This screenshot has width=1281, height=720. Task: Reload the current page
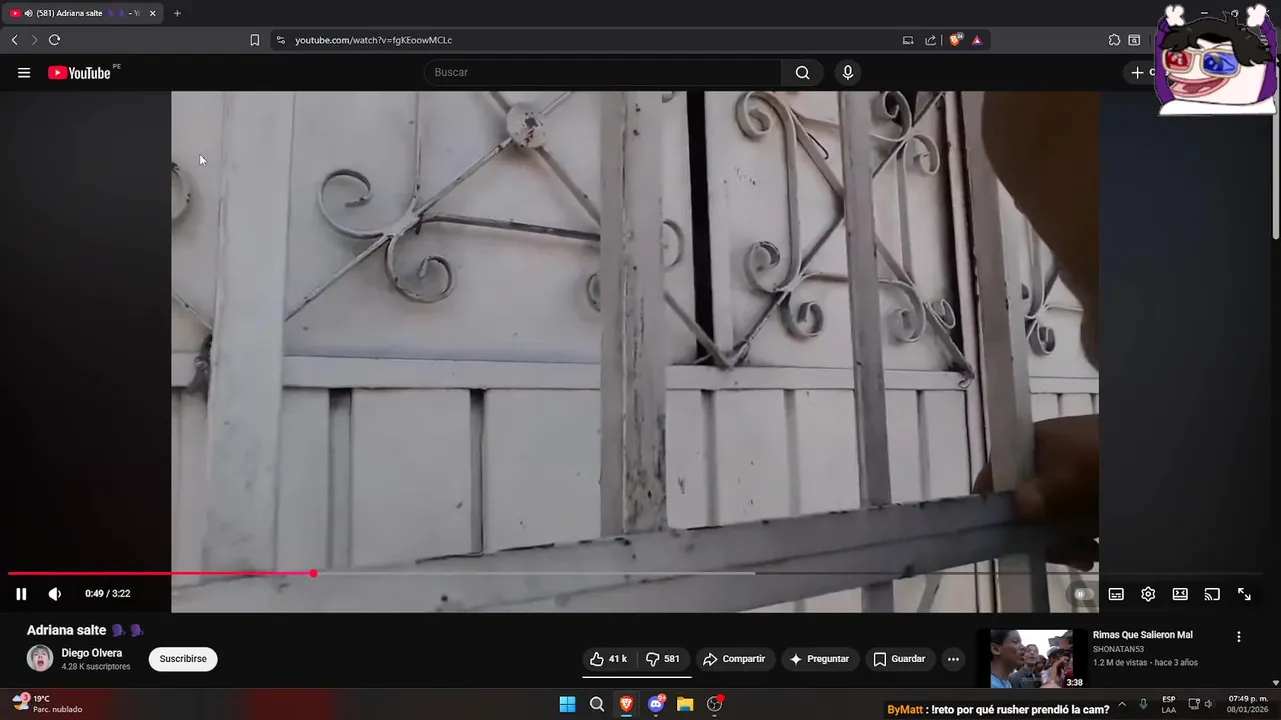tap(55, 40)
